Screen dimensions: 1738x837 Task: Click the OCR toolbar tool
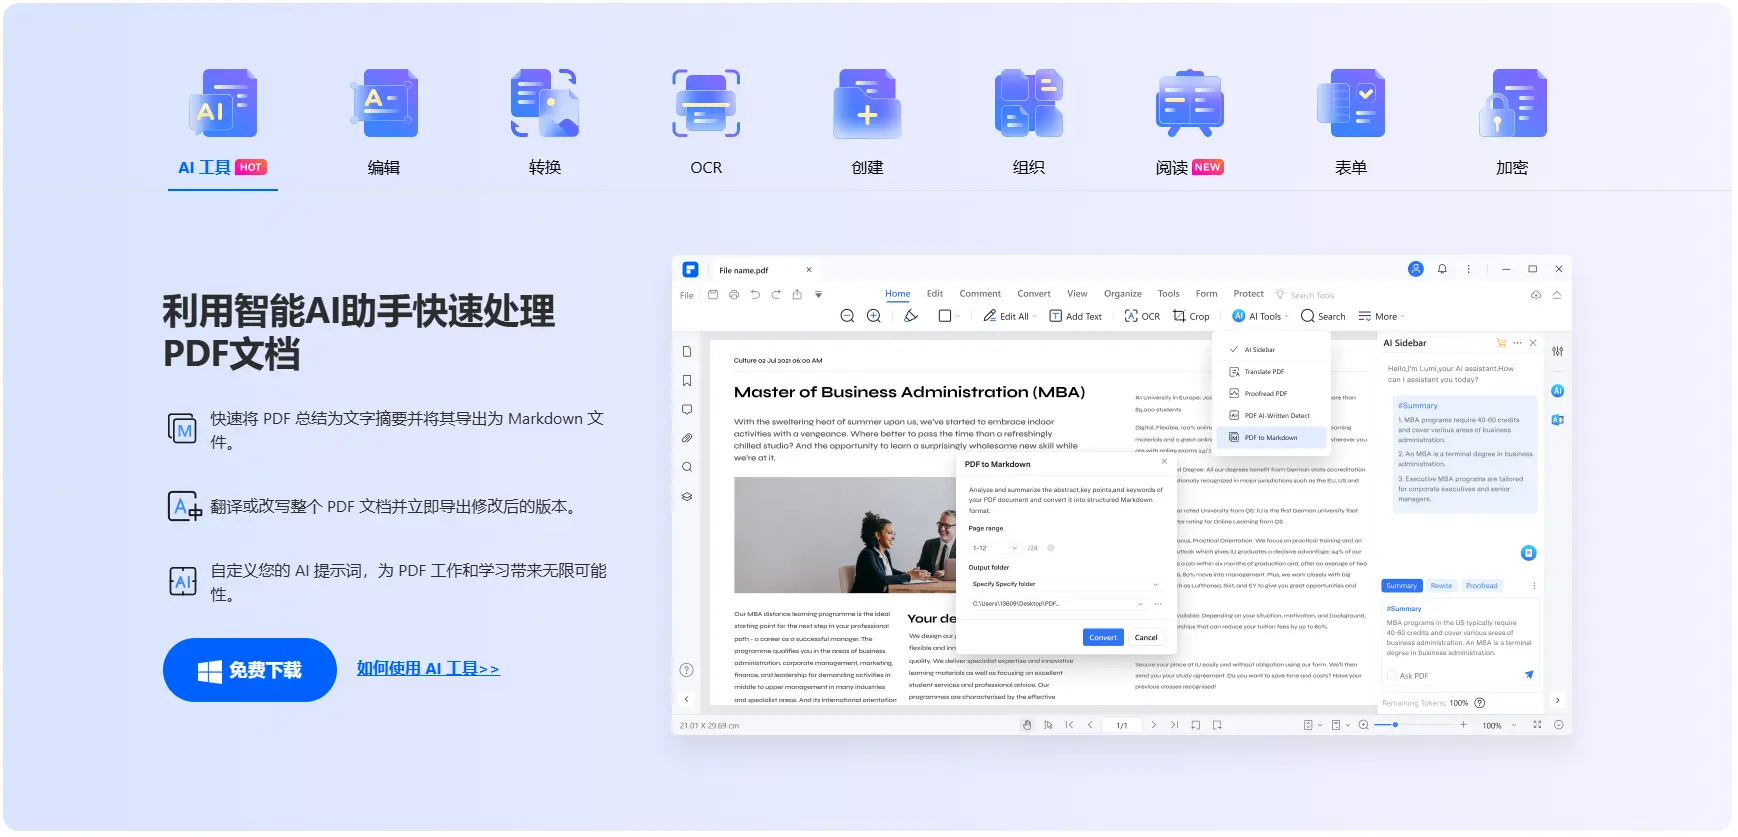click(x=1142, y=316)
